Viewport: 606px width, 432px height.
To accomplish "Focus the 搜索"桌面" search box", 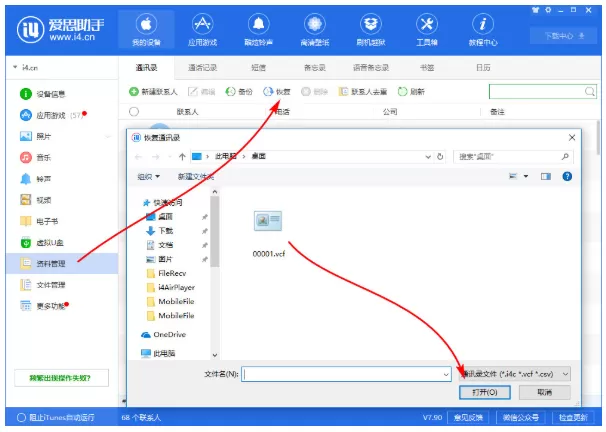I will [x=513, y=156].
